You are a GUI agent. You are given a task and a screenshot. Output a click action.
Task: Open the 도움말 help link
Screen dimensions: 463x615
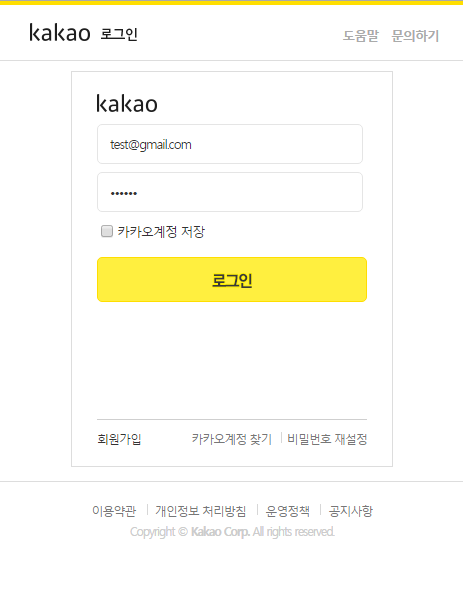pyautogui.click(x=361, y=36)
